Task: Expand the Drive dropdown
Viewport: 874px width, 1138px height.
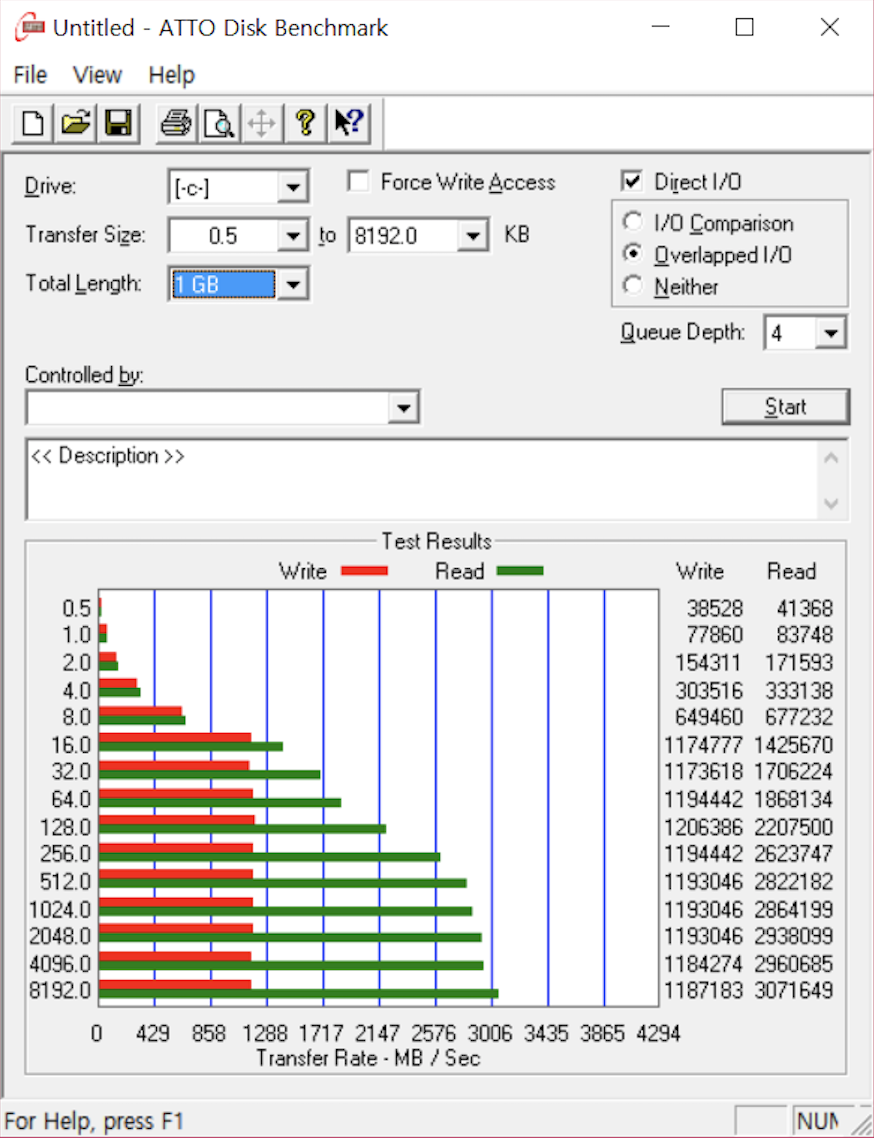Action: pos(293,187)
